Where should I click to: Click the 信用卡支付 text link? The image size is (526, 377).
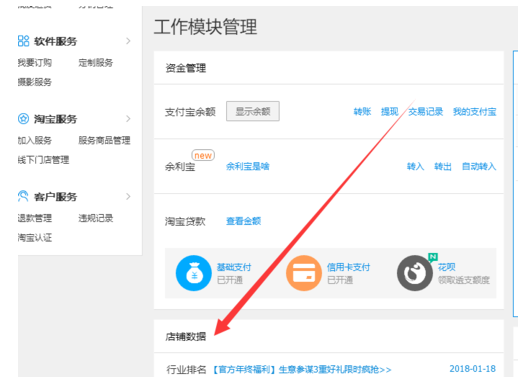click(349, 267)
